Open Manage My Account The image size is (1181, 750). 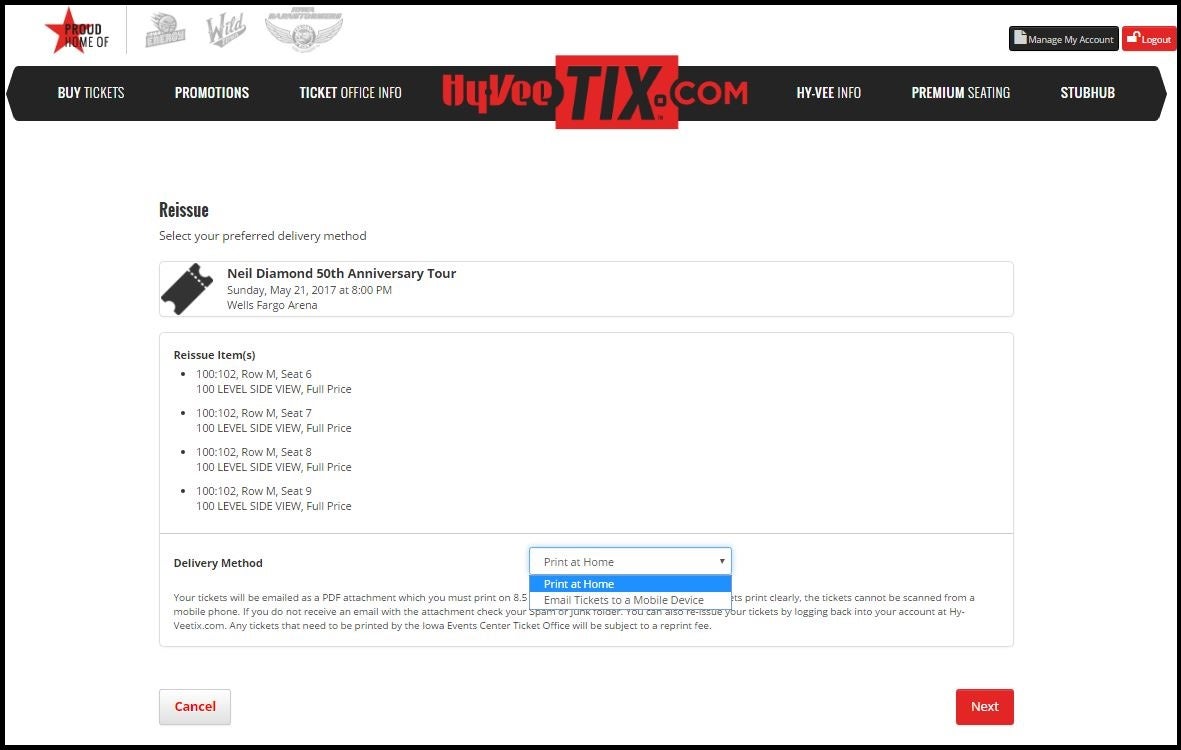[x=1064, y=38]
